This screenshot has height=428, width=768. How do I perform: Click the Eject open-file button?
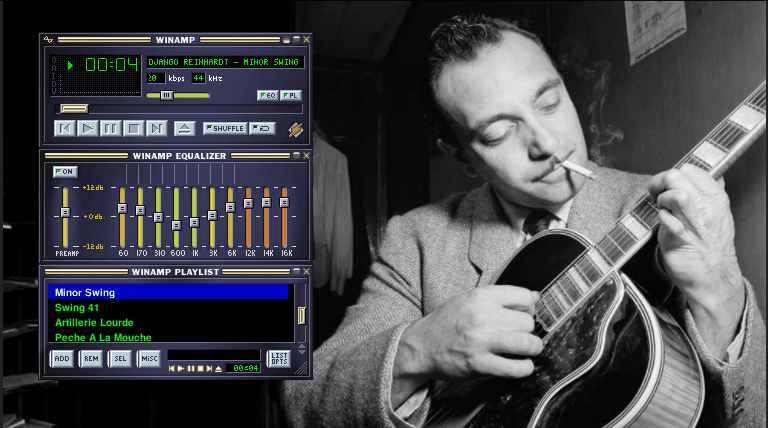tap(183, 128)
